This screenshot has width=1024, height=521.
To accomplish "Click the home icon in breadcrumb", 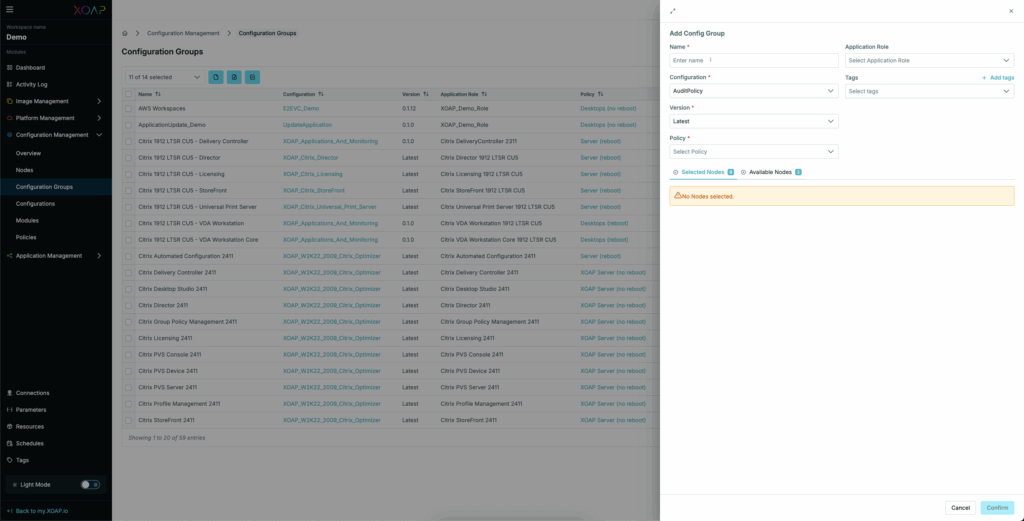I will pos(125,33).
